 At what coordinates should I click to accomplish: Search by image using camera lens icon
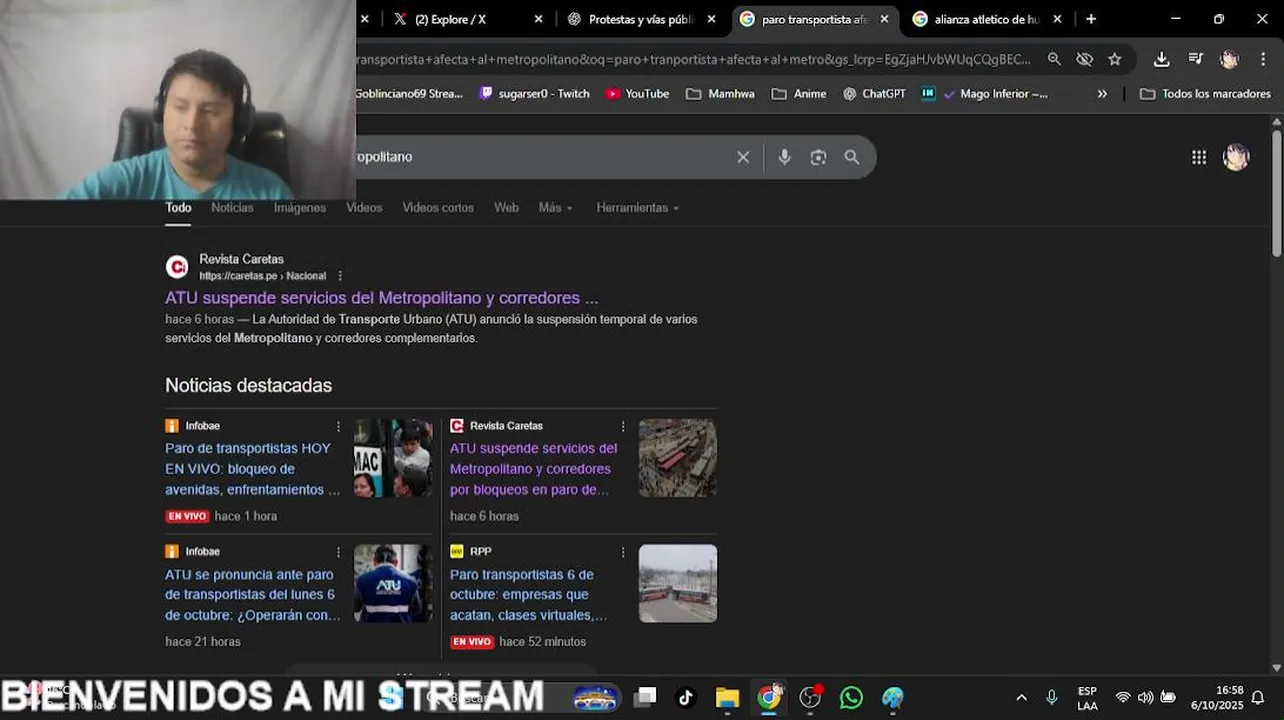pos(818,157)
